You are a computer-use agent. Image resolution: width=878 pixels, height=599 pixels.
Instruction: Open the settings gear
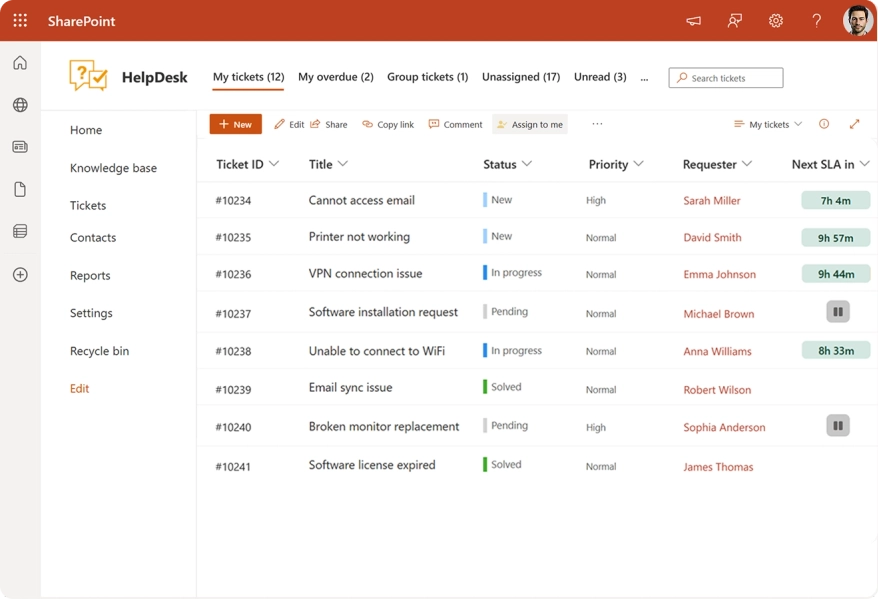[x=776, y=20]
